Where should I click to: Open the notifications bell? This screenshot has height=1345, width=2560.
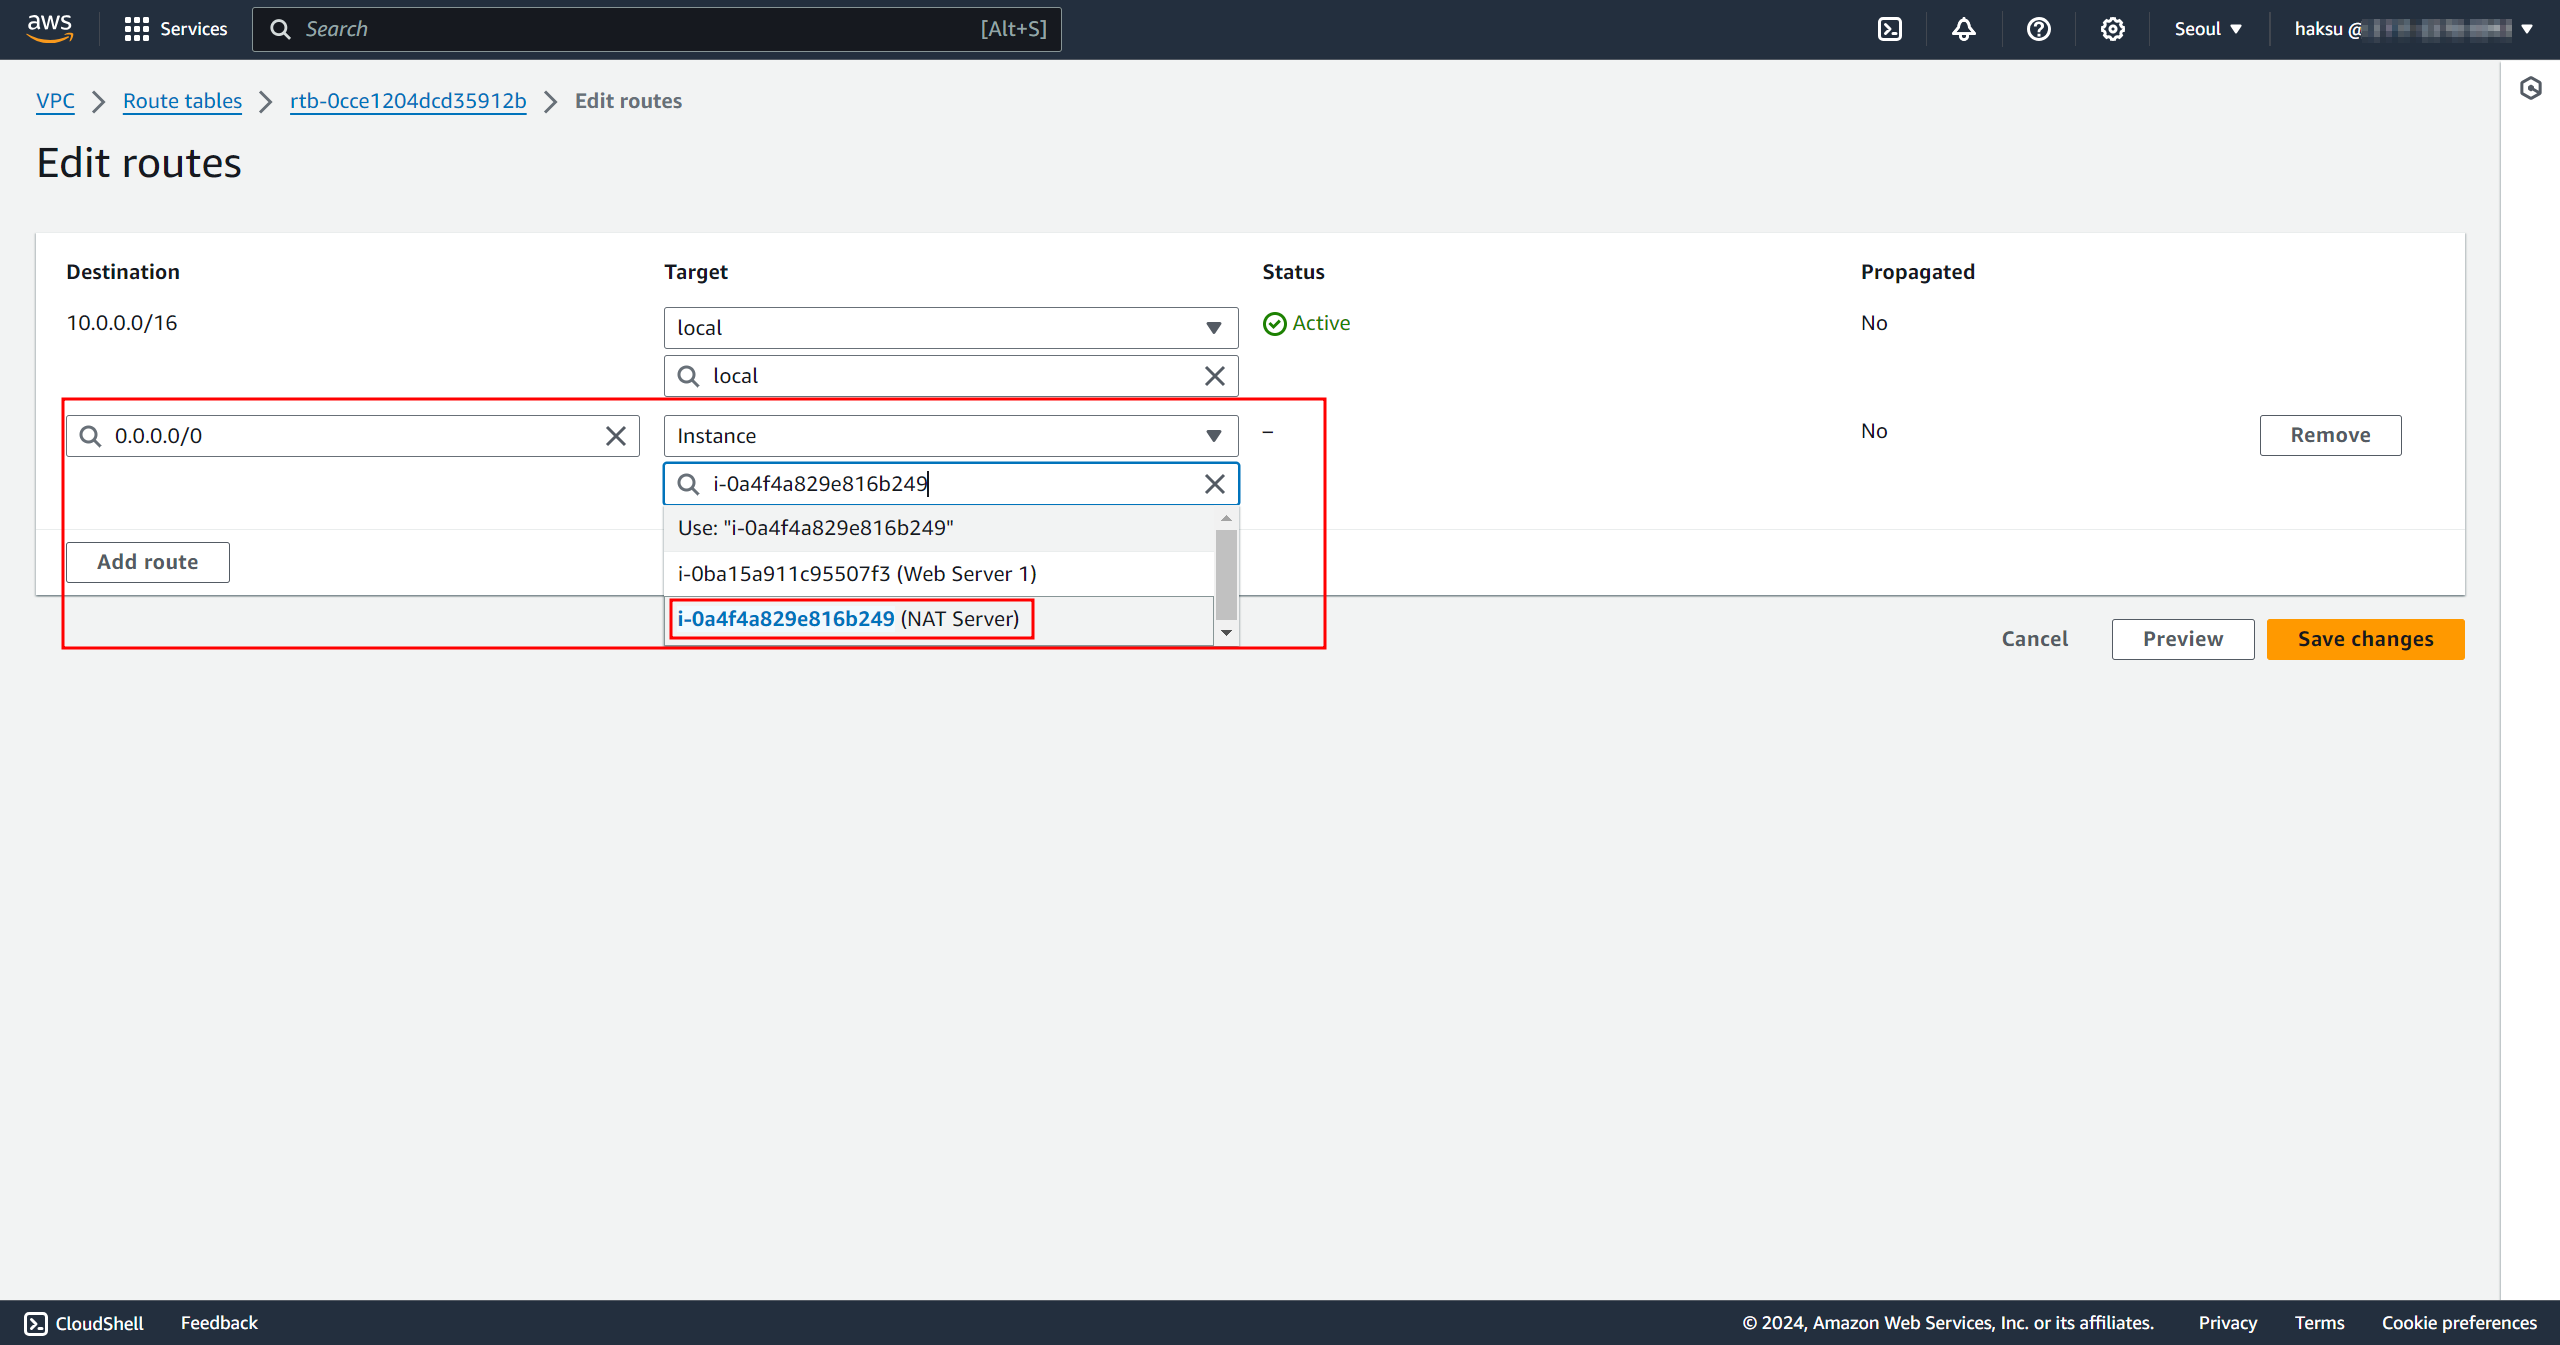[1964, 29]
